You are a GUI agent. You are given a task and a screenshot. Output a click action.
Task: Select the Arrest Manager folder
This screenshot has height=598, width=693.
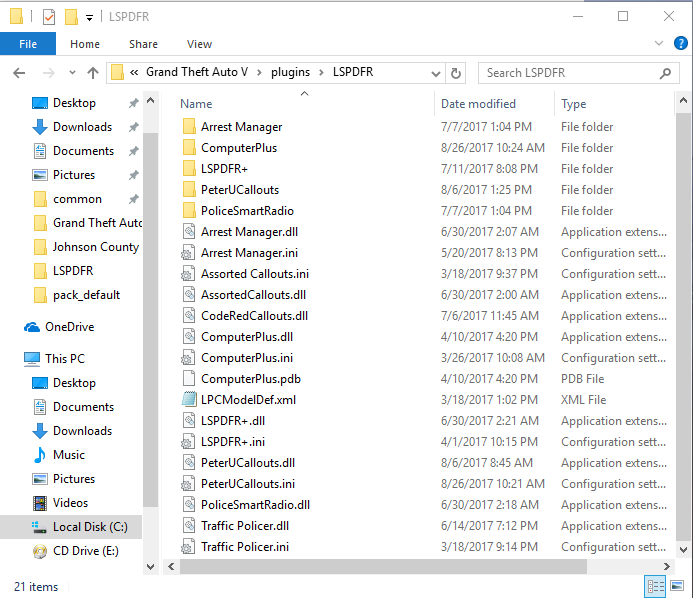pyautogui.click(x=241, y=127)
